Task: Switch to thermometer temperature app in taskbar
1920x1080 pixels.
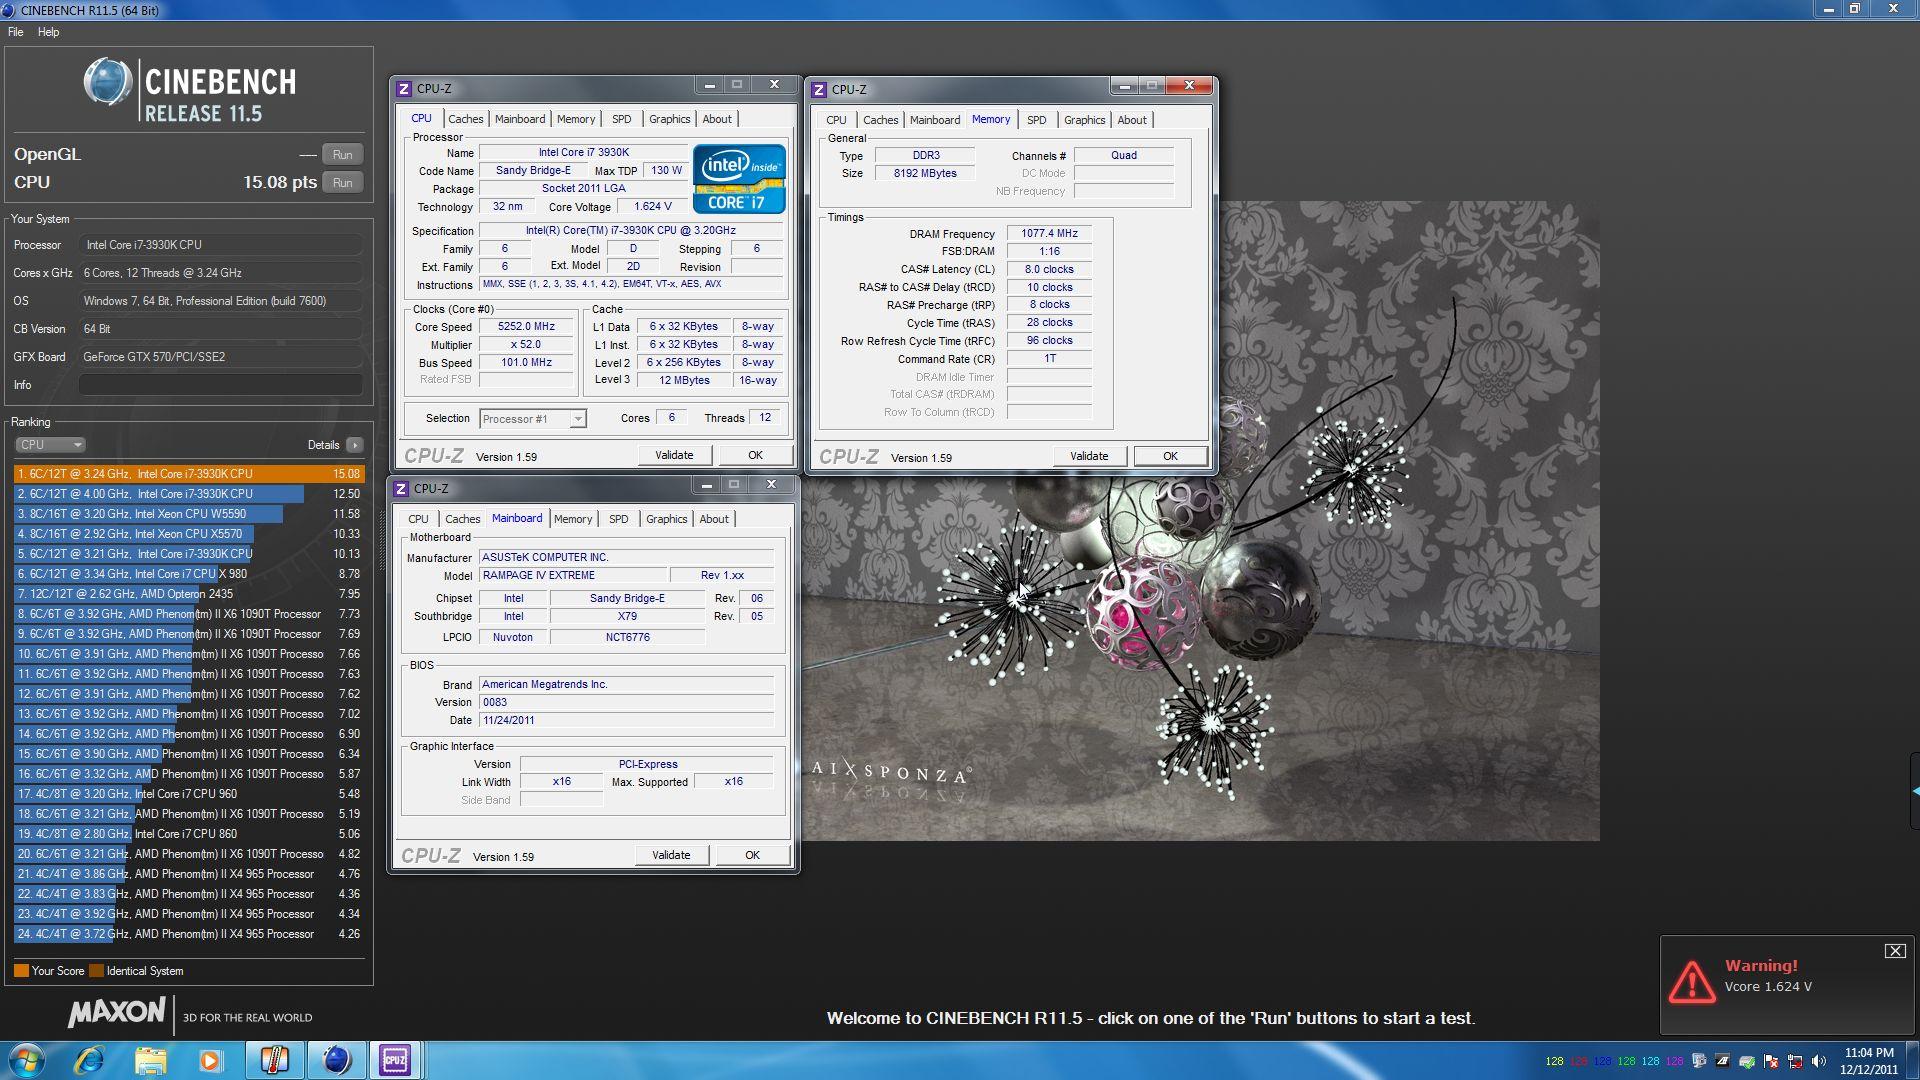Action: (274, 1060)
